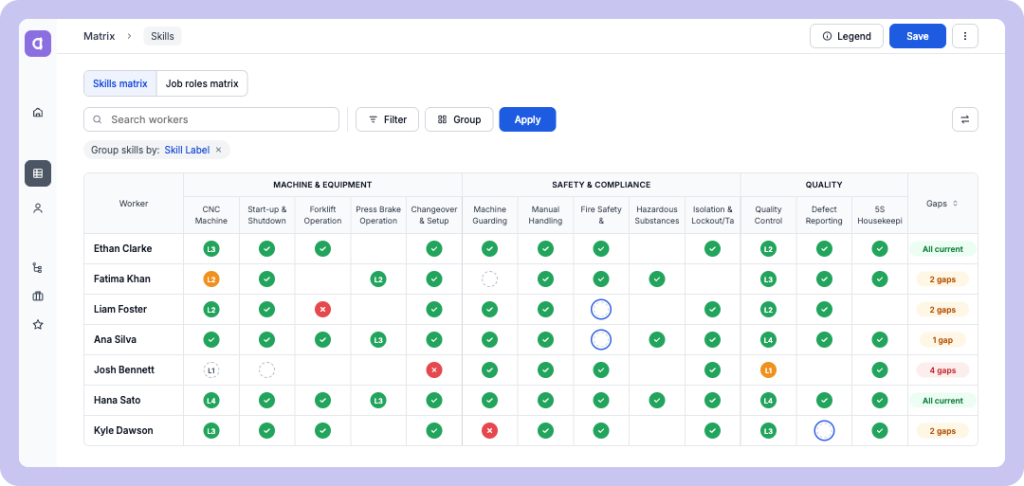This screenshot has width=1024, height=486.
Task: Open the Group options
Action: point(459,120)
